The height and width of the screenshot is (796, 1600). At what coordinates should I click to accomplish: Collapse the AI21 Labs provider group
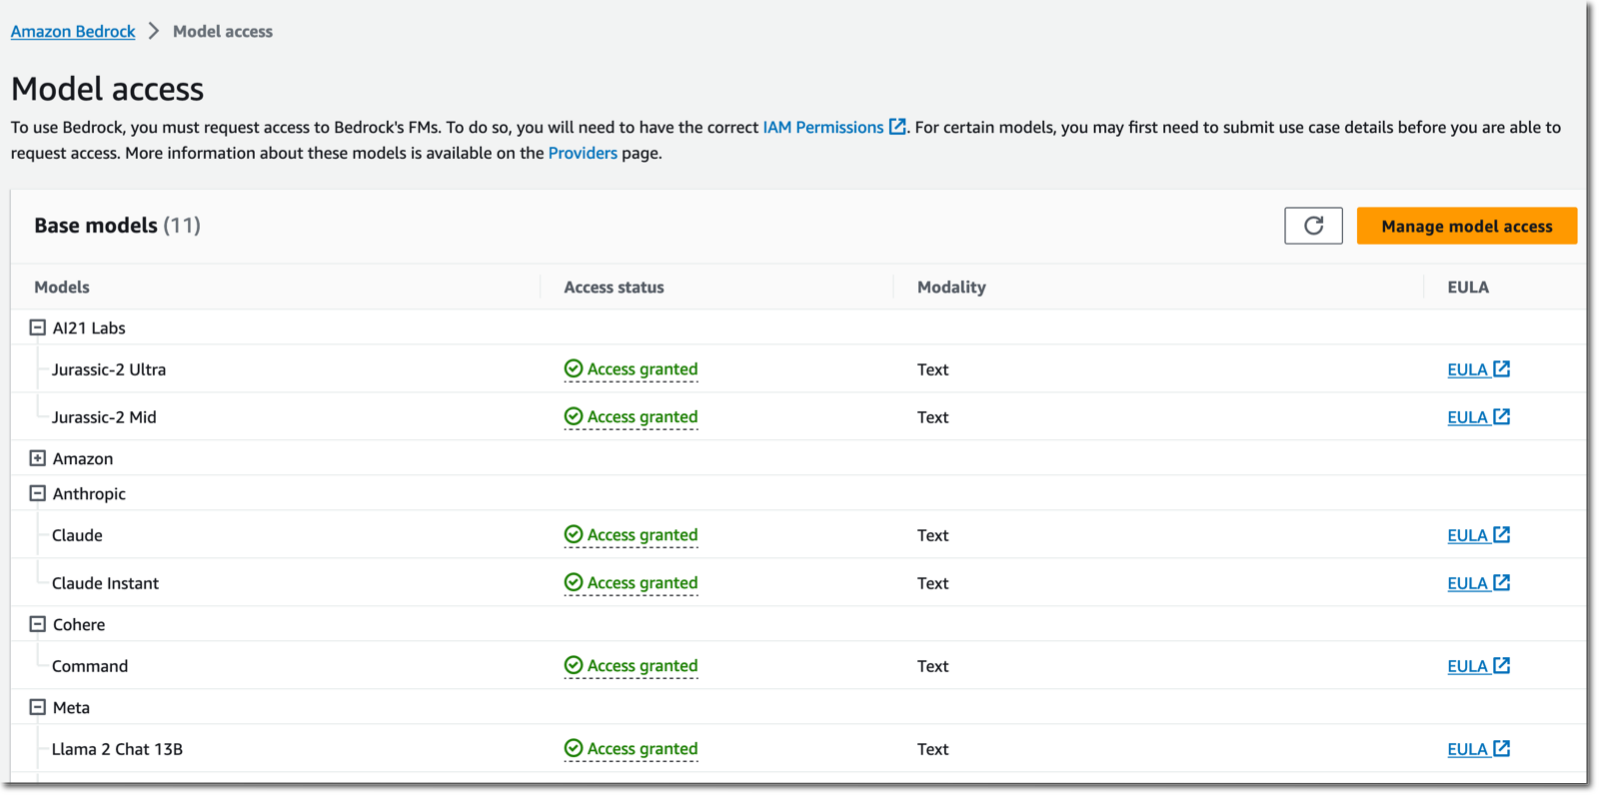click(x=38, y=328)
